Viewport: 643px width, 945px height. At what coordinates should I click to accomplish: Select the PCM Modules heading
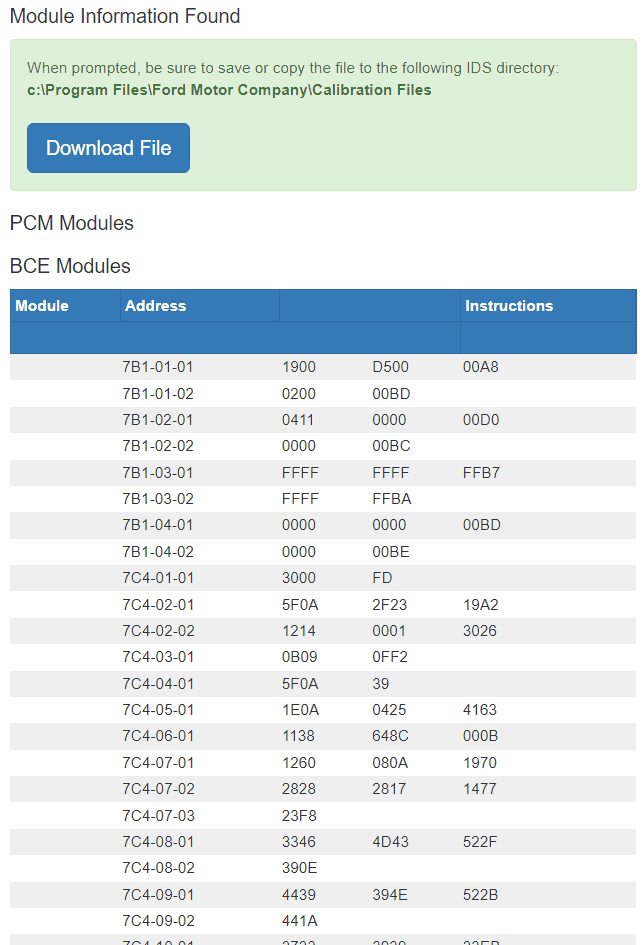(x=71, y=223)
